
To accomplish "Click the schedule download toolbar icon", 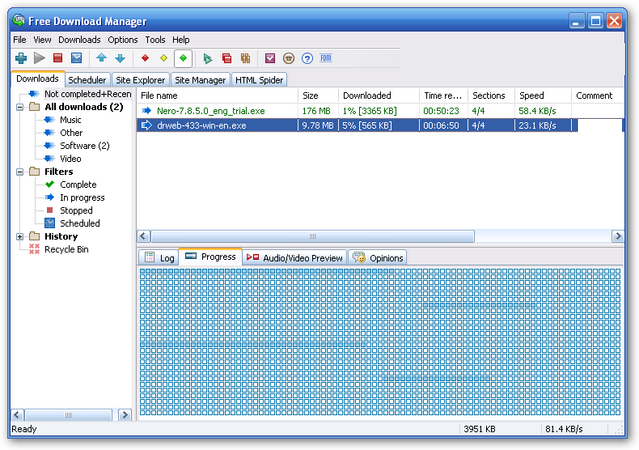I will pos(76,58).
